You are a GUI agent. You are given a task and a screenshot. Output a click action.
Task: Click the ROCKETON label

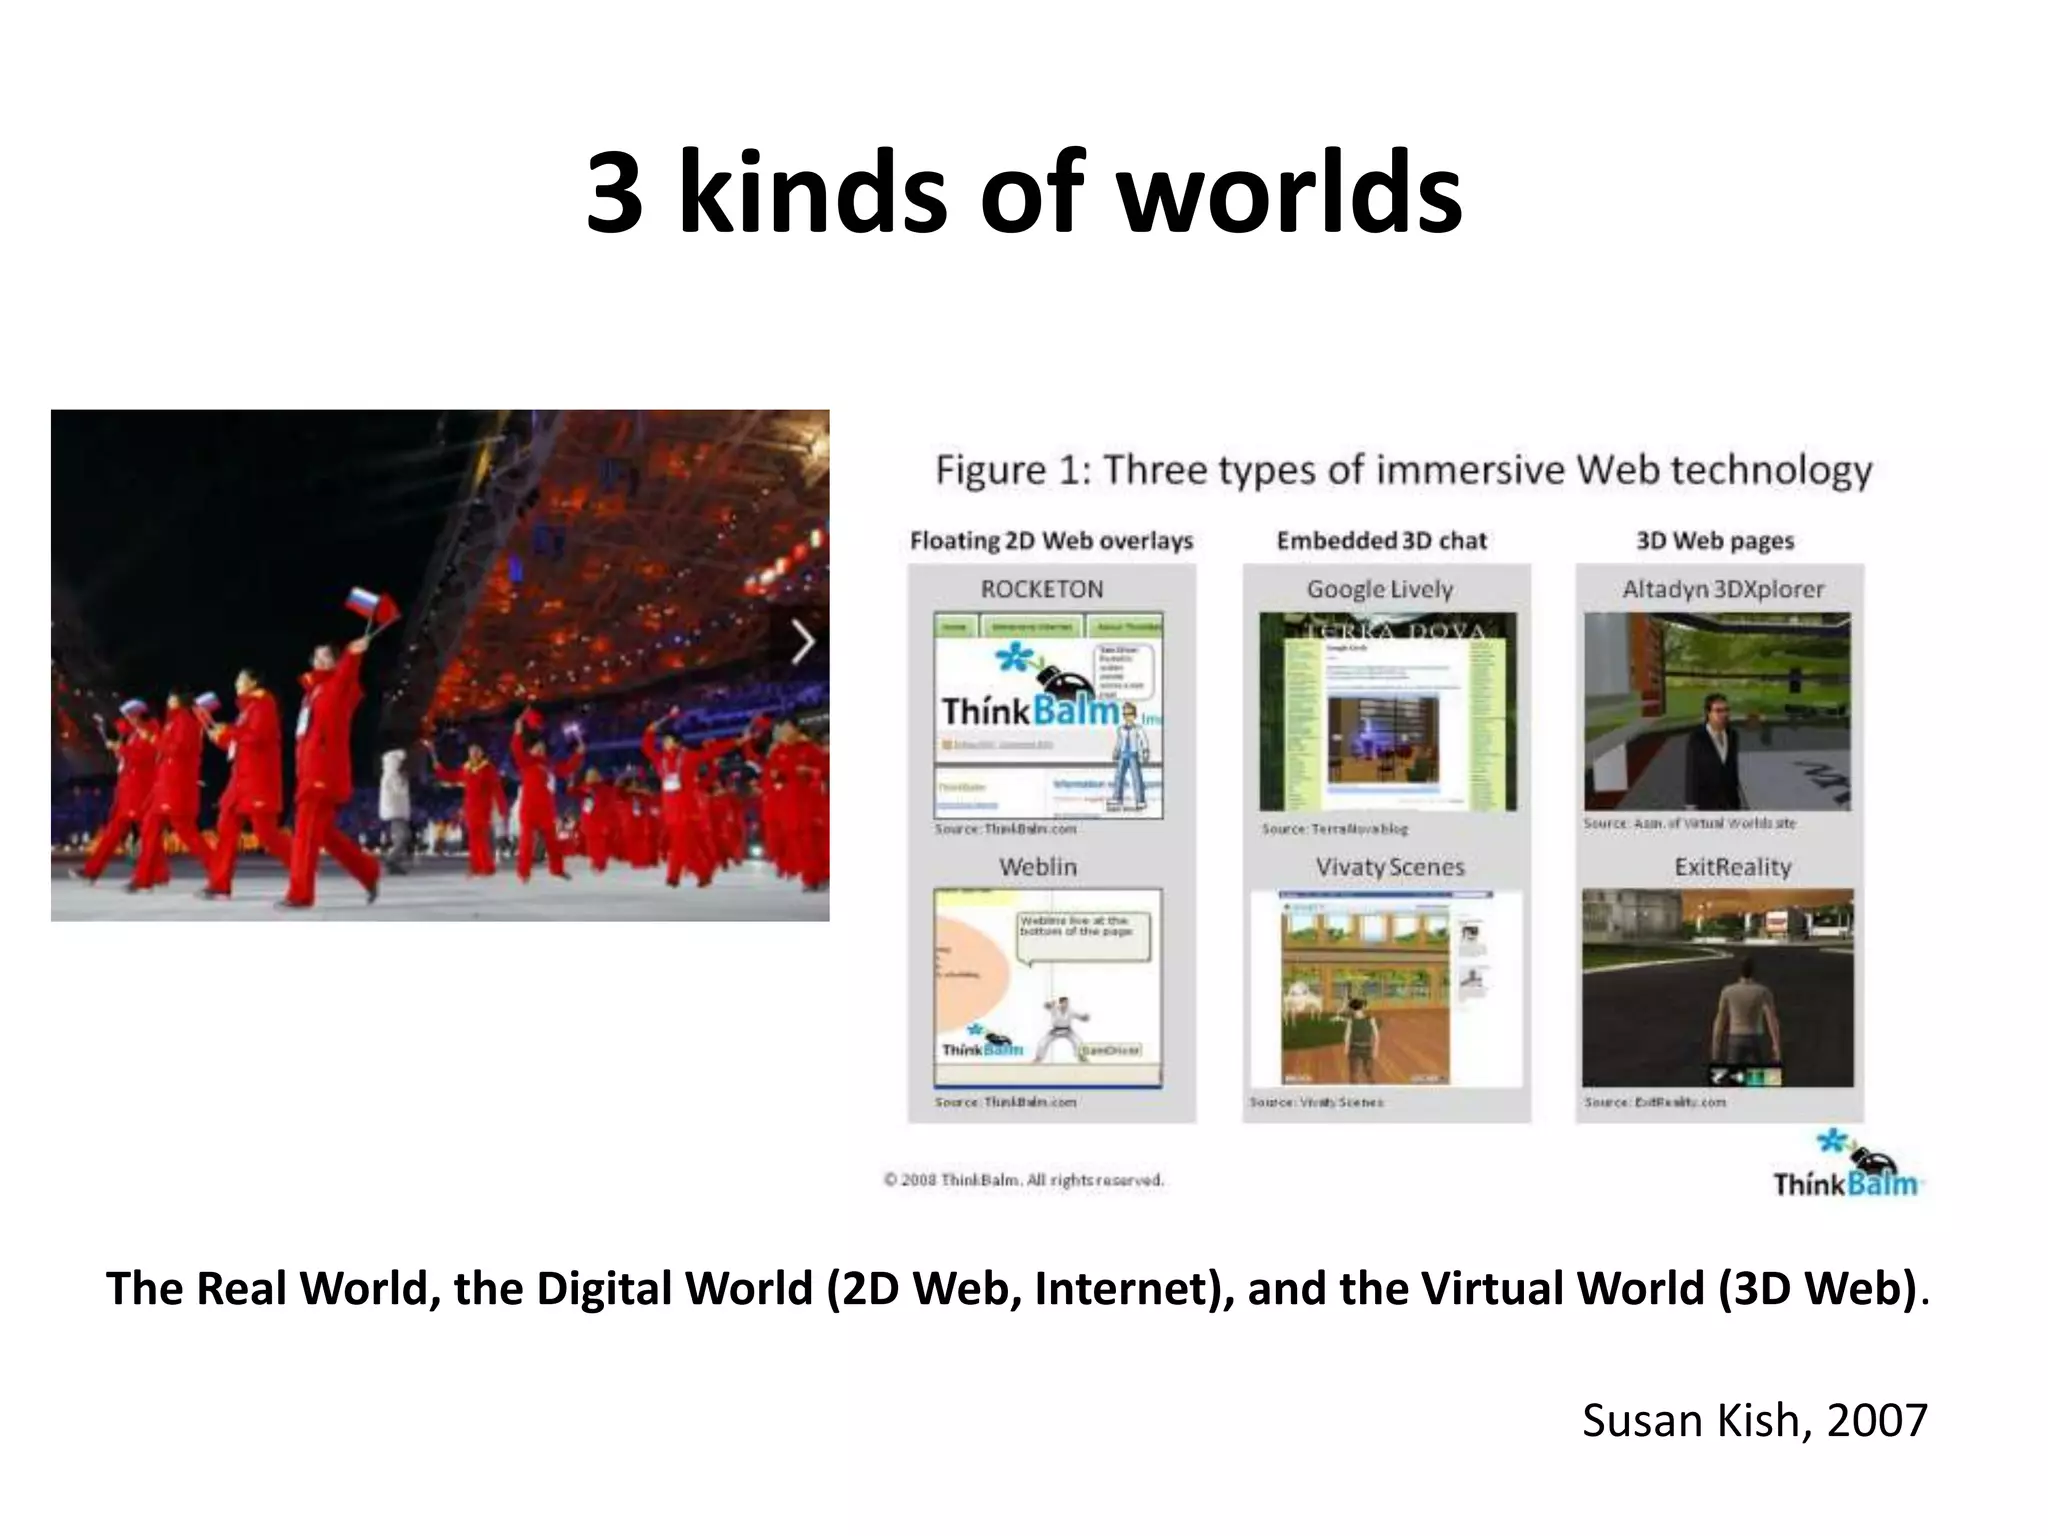[1042, 589]
